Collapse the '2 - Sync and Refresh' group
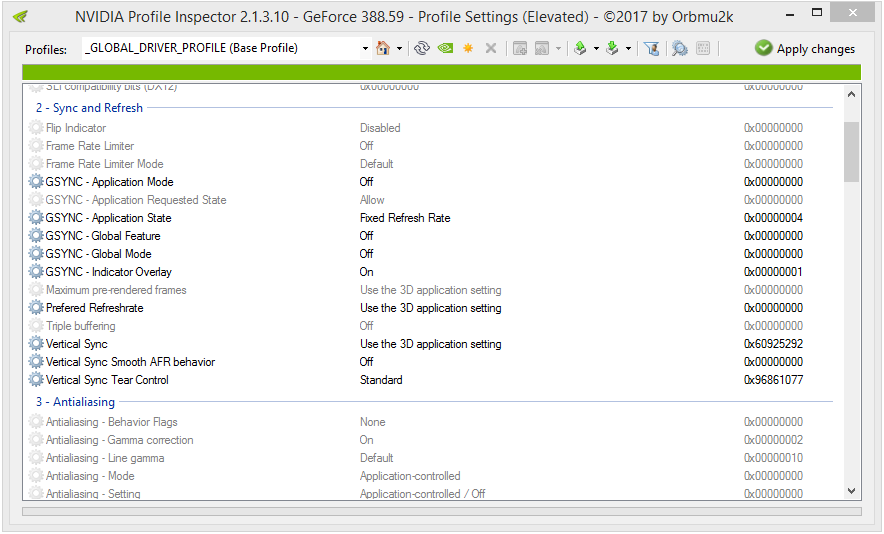Screen dimensions: 884x534 tap(89, 108)
